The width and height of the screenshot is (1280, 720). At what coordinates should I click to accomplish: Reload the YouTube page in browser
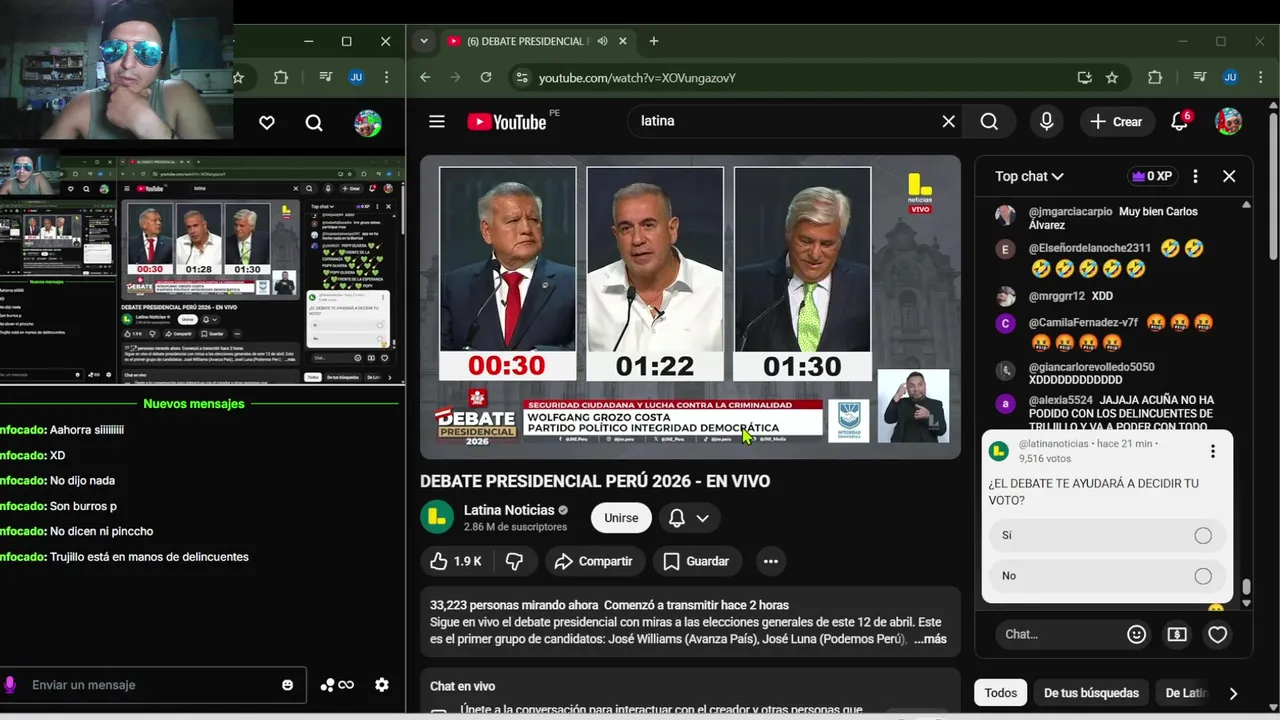point(486,77)
